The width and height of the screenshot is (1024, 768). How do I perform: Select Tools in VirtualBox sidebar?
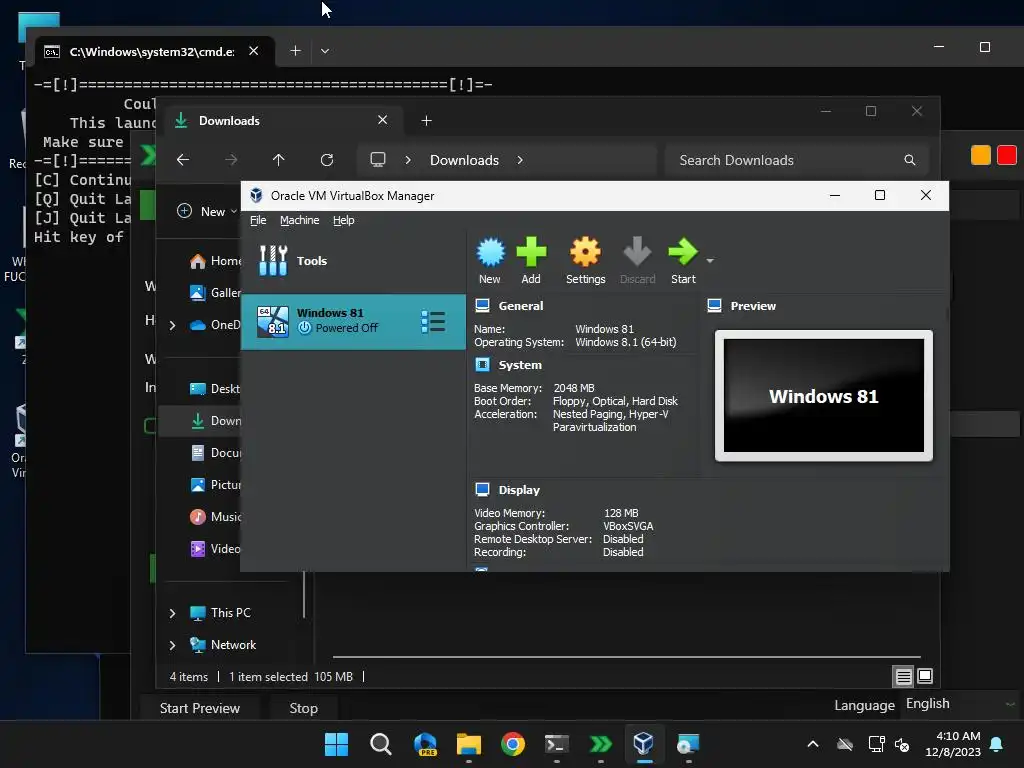coord(353,261)
